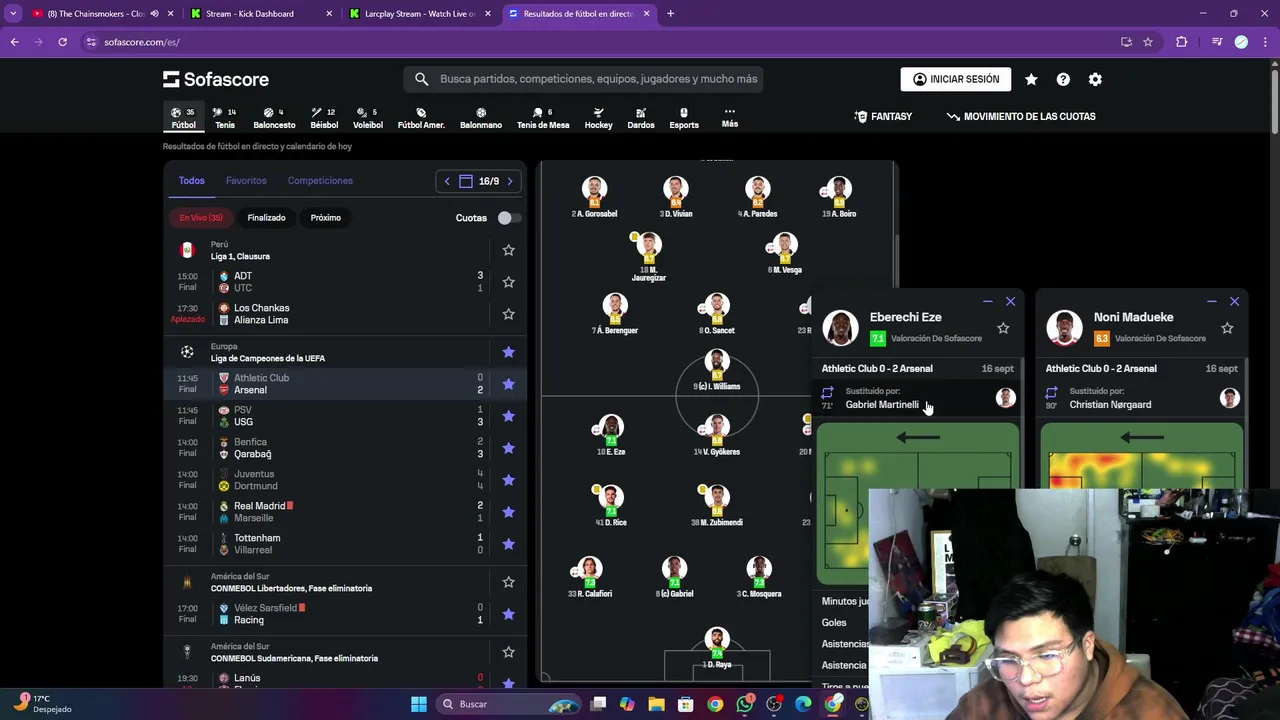Expand the Más sports menu
1280x720 pixels.
730,118
